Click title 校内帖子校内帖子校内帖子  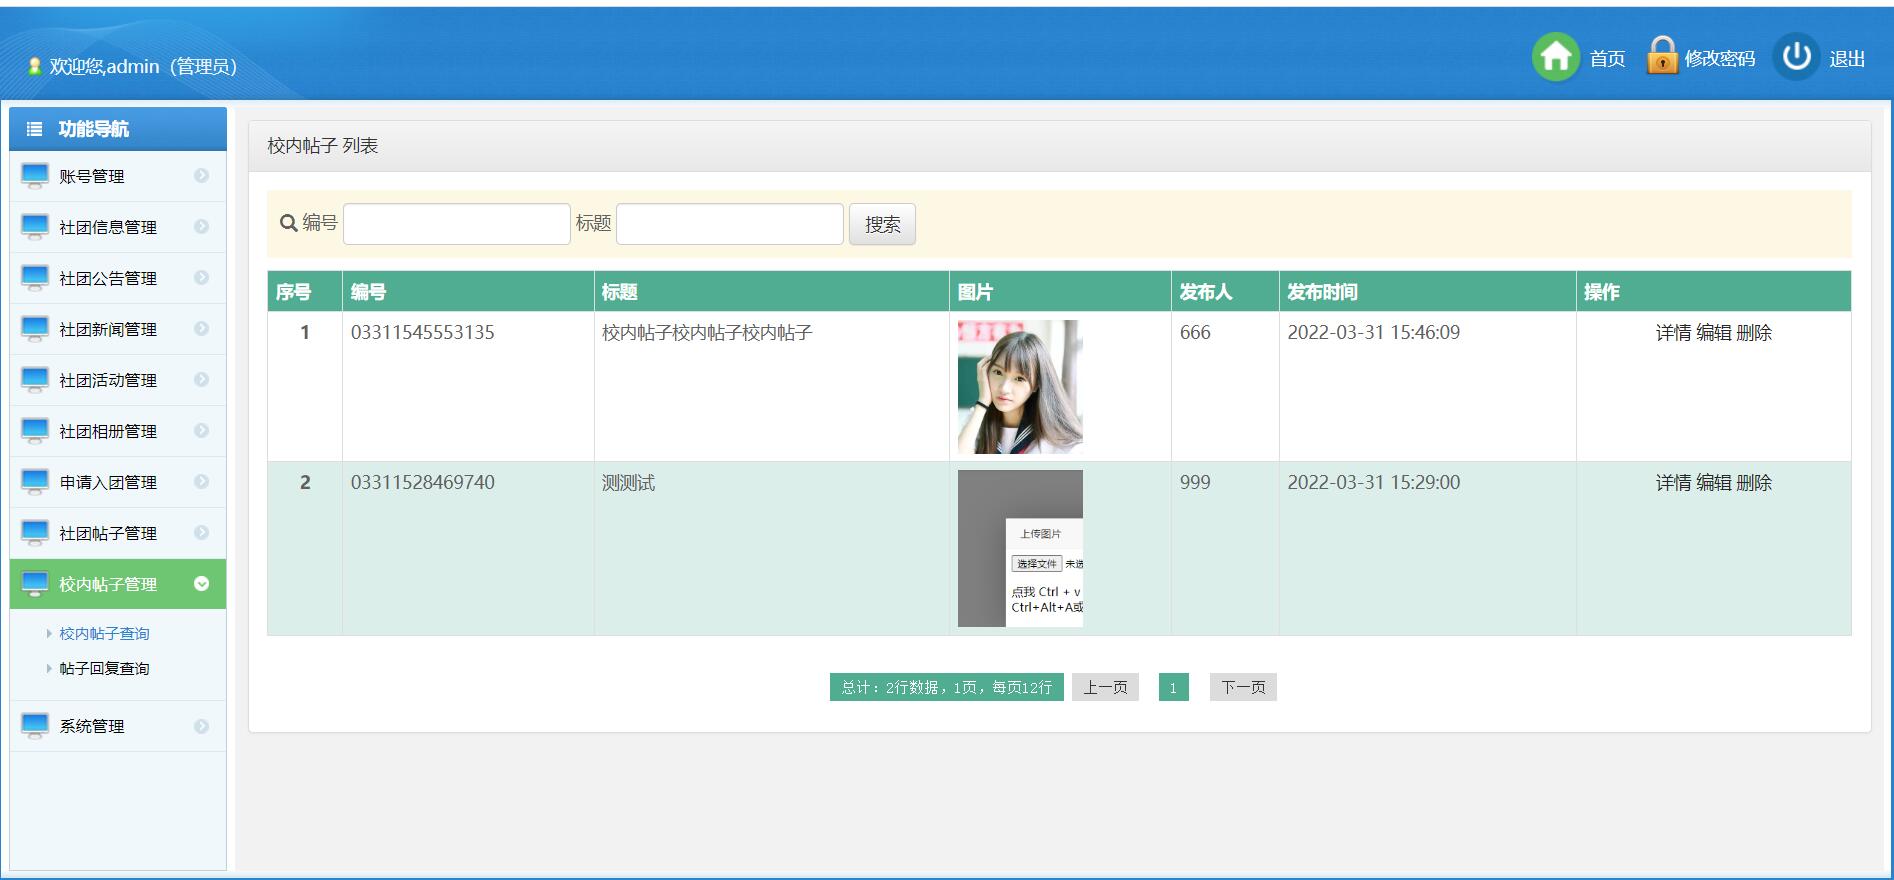(707, 333)
